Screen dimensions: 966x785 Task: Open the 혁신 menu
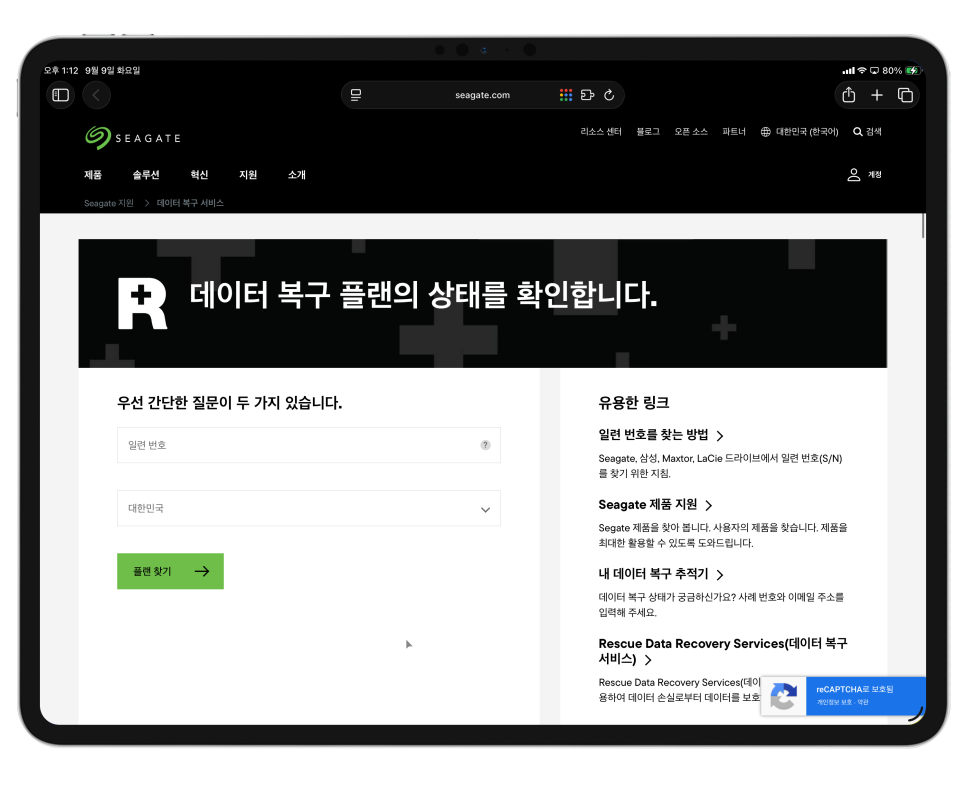pyautogui.click(x=199, y=175)
